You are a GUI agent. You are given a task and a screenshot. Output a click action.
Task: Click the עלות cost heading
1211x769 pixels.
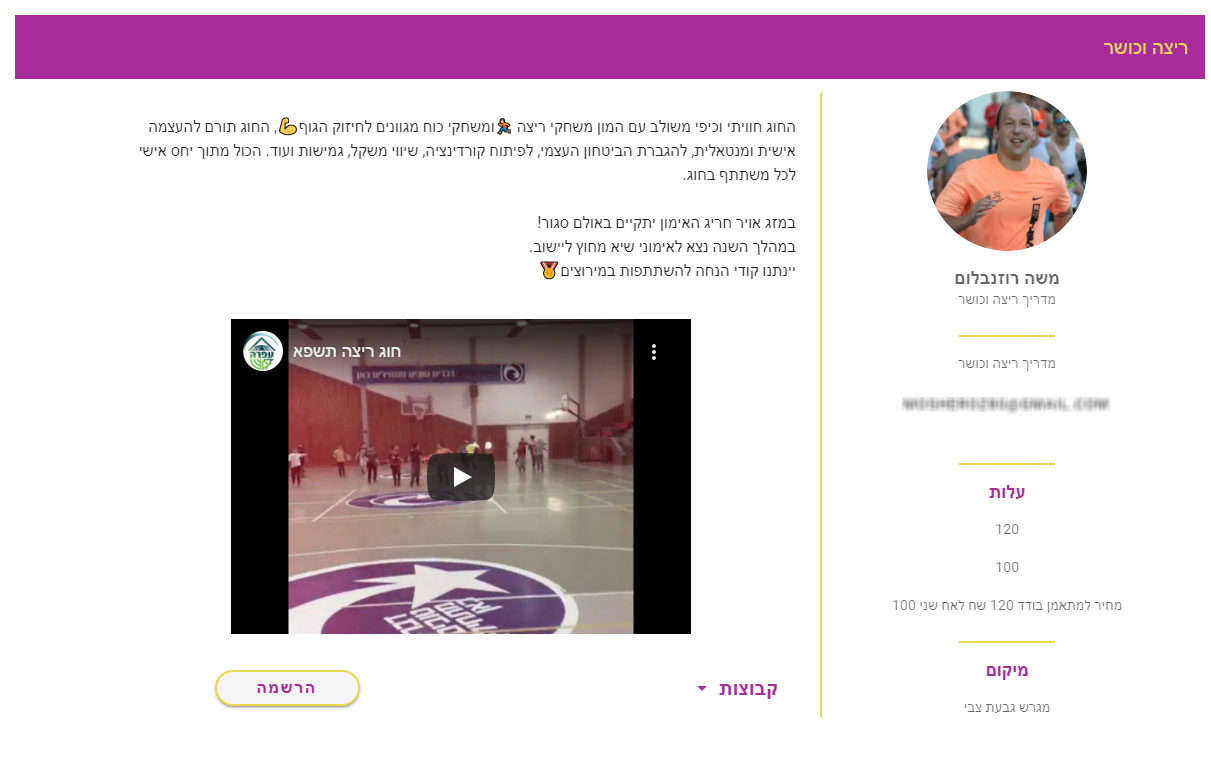pos(1006,492)
